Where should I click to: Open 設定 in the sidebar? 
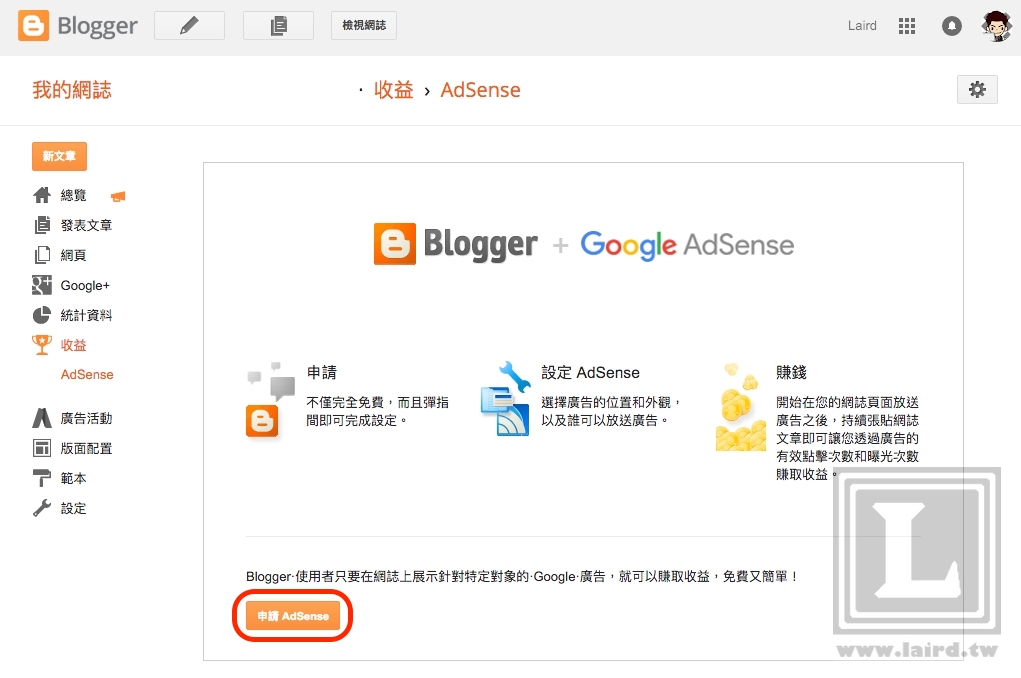pyautogui.click(x=73, y=508)
